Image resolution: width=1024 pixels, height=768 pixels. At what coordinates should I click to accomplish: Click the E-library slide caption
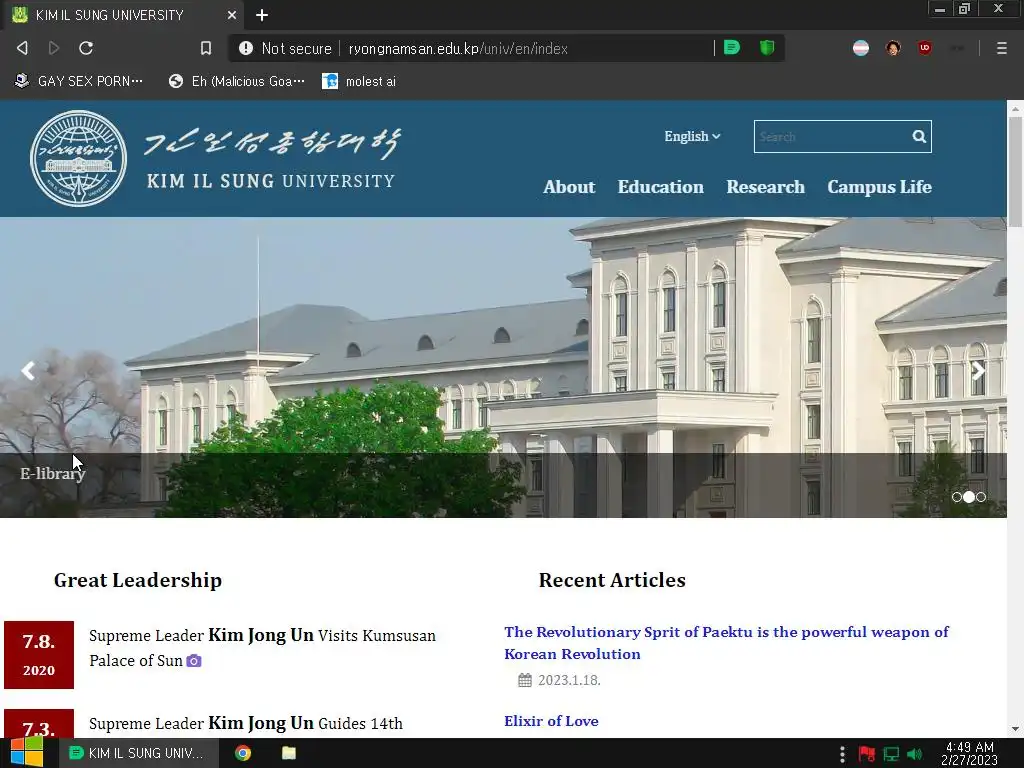pos(52,473)
